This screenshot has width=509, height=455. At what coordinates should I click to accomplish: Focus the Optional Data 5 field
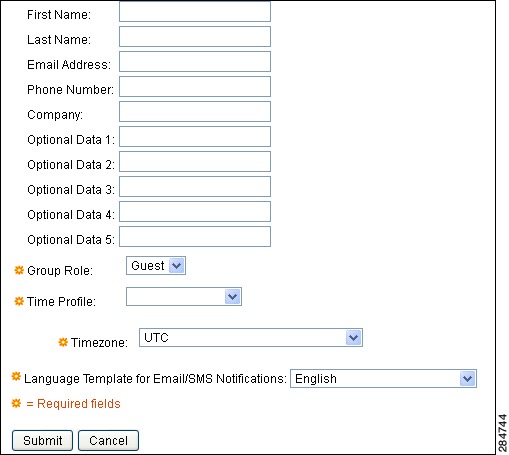click(195, 237)
